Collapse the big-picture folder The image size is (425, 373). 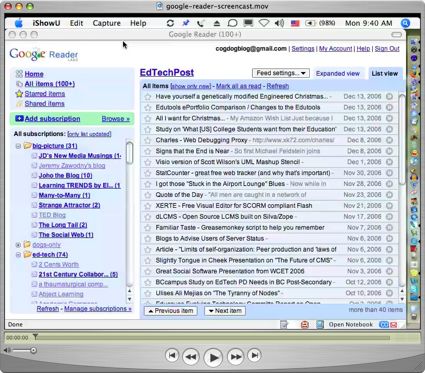point(18,146)
